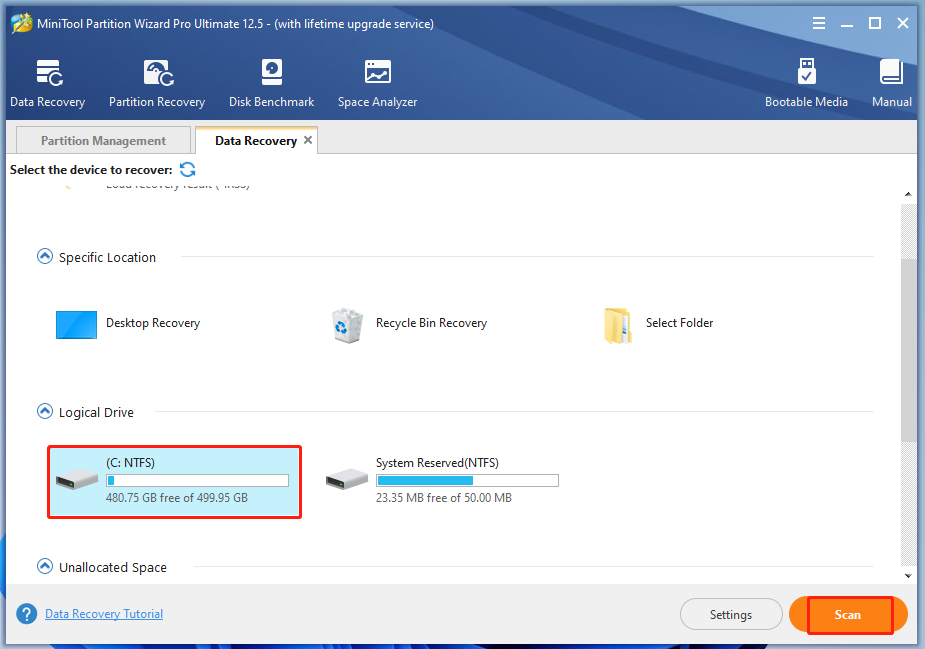
Task: Select the C: NTFS drive icon
Action: 77,479
